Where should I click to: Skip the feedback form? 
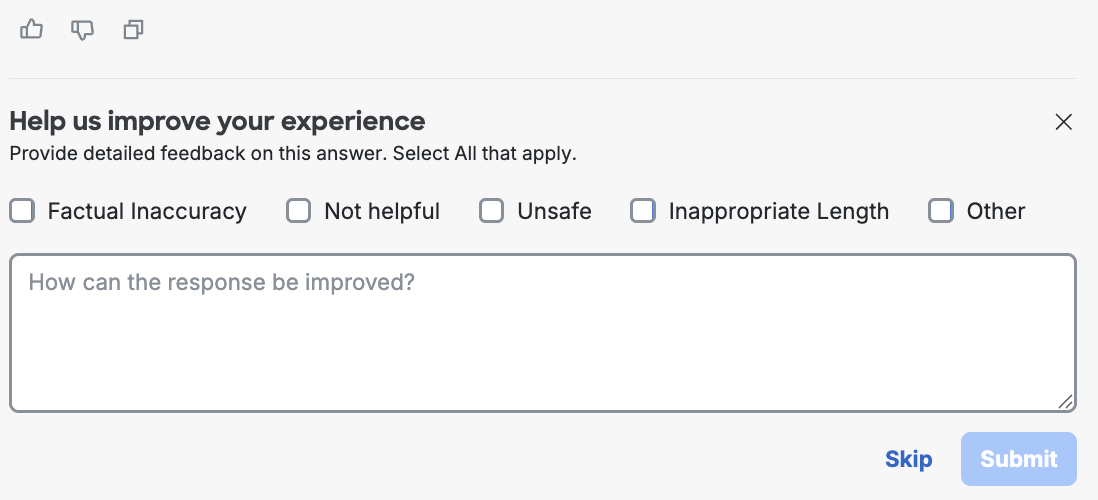click(908, 459)
